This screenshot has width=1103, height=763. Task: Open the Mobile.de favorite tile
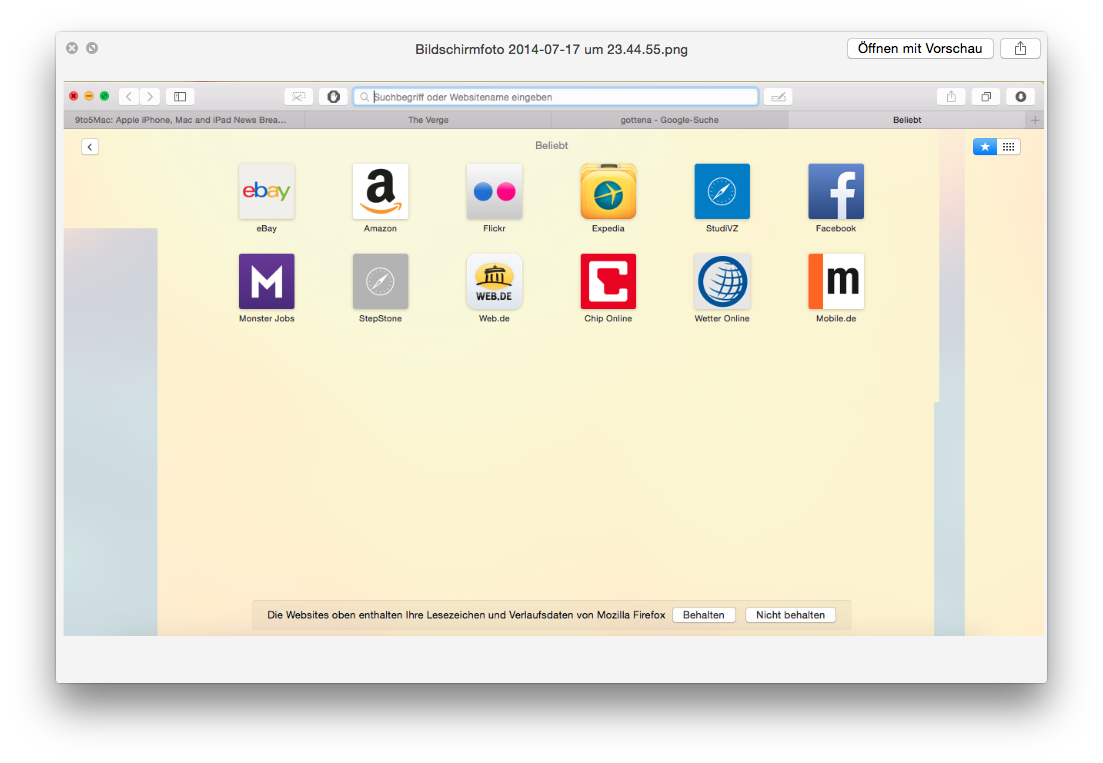pyautogui.click(x=836, y=281)
